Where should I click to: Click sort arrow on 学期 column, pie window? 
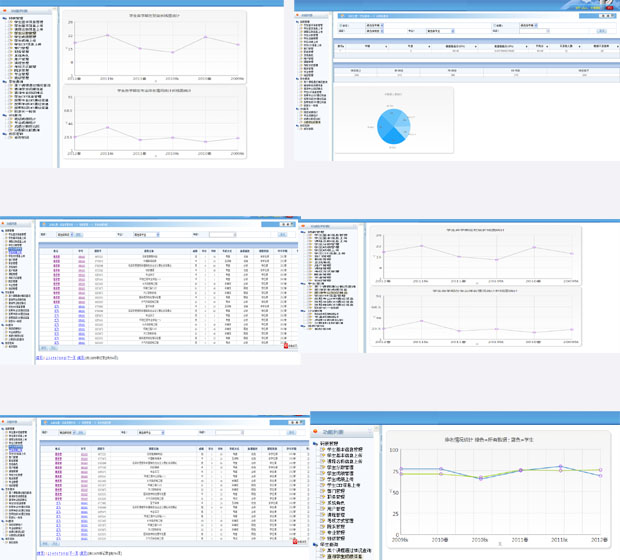coord(386,46)
